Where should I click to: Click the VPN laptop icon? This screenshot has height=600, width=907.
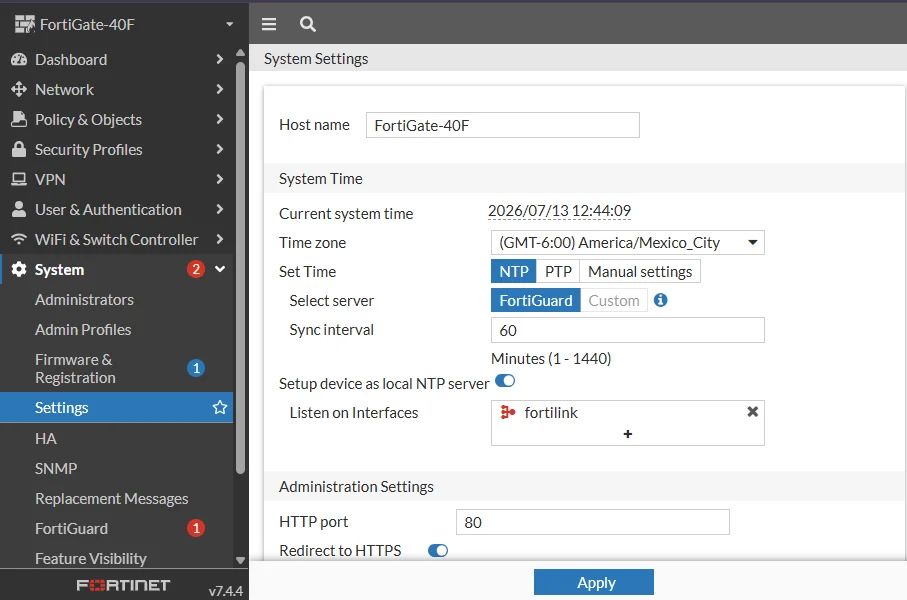coord(19,179)
